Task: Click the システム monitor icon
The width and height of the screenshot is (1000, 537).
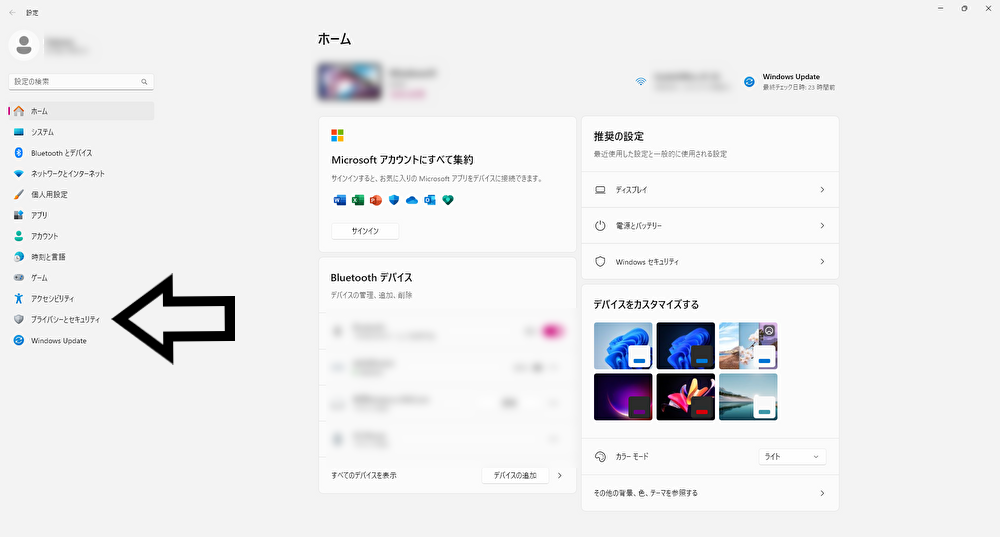Action: click(18, 132)
